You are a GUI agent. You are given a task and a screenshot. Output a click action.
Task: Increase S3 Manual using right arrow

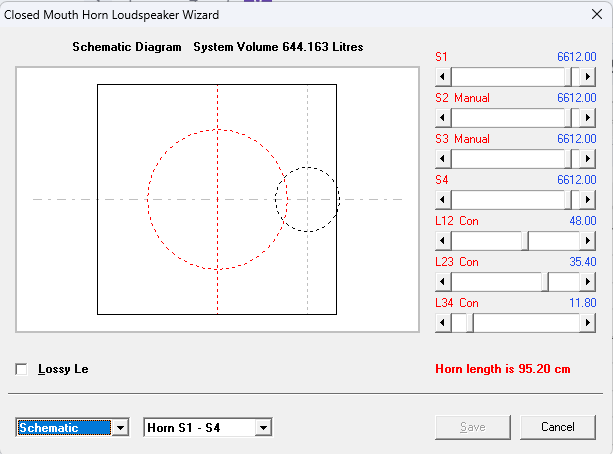tap(587, 159)
